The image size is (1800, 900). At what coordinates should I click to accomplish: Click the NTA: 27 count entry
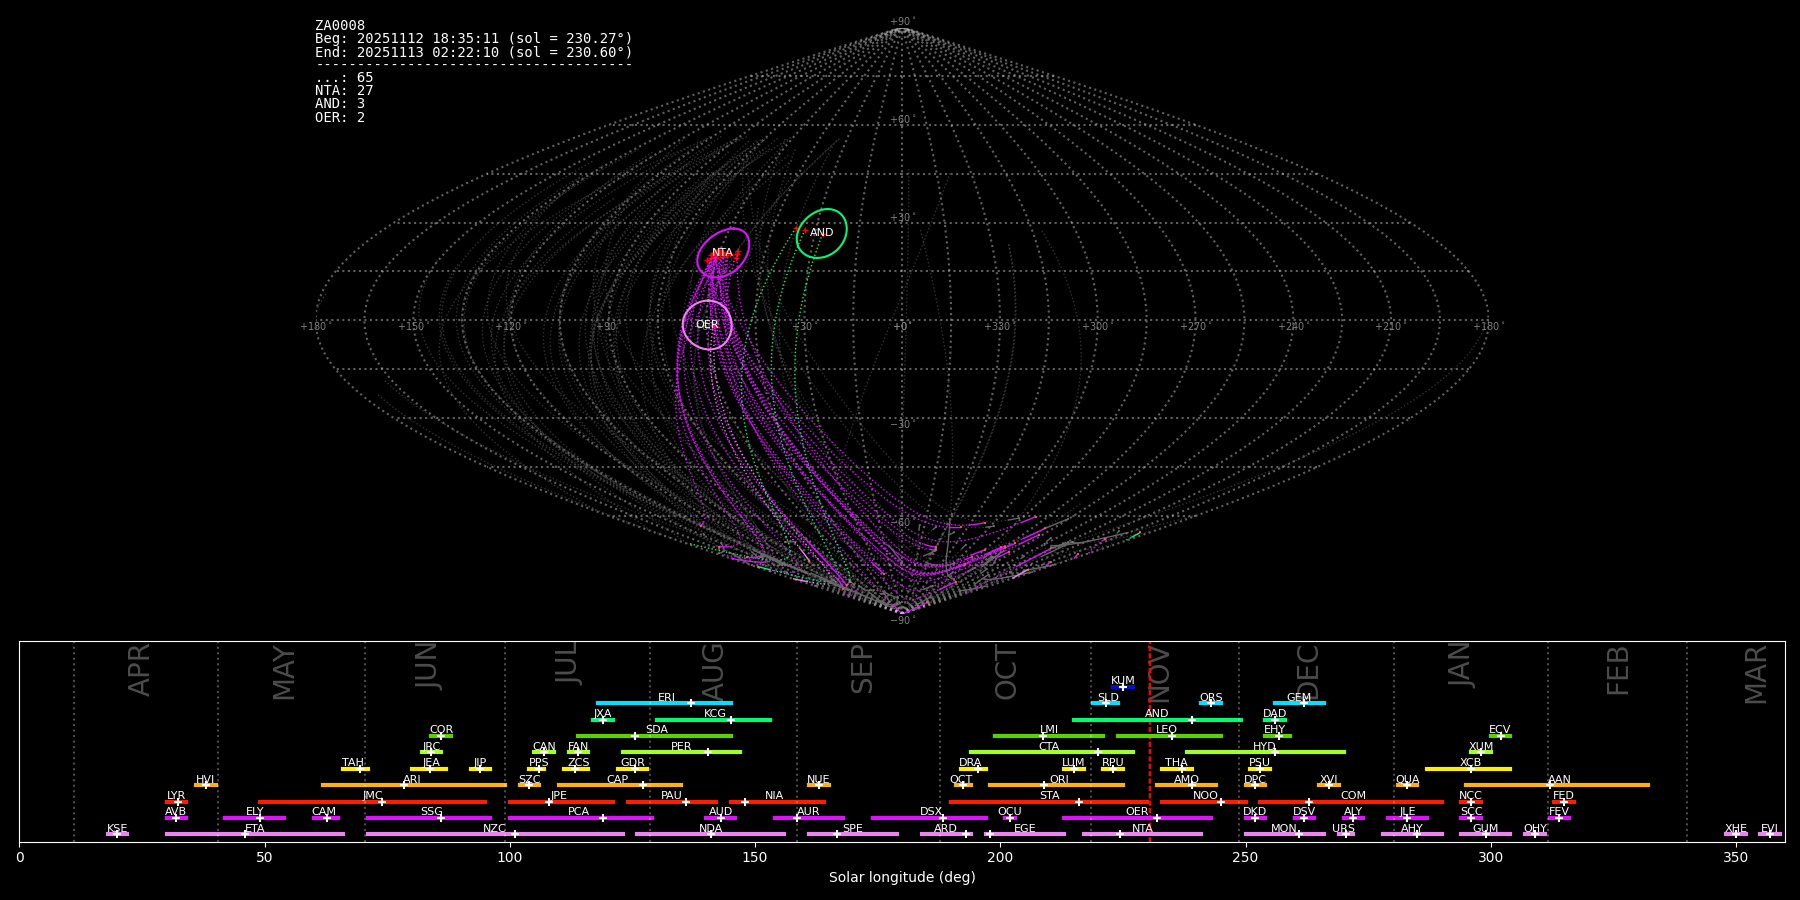point(344,91)
